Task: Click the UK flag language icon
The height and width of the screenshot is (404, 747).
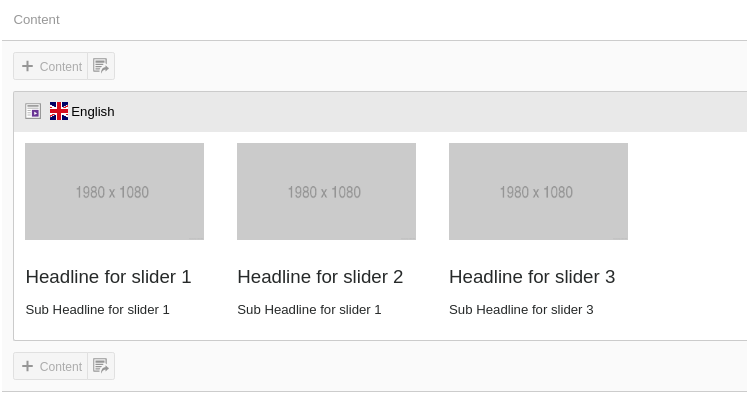Action: (x=59, y=111)
